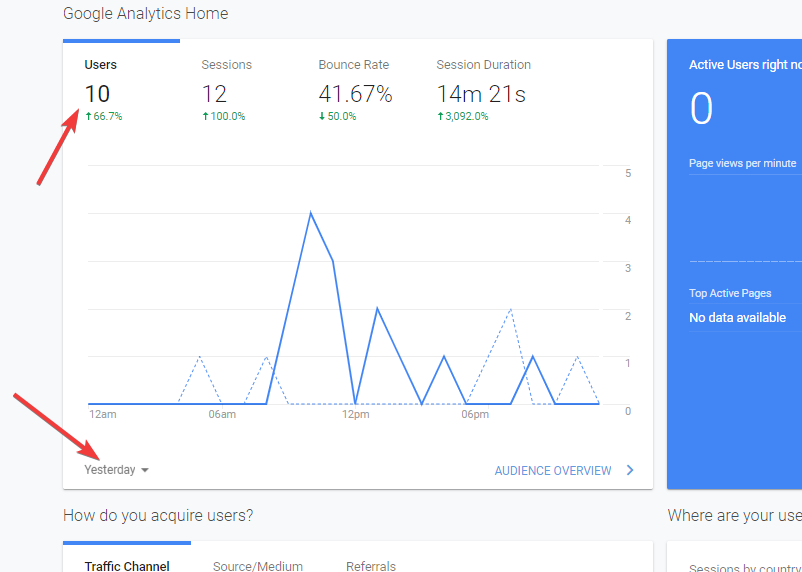
Task: Select the Traffic Channel tab
Action: [x=127, y=566]
